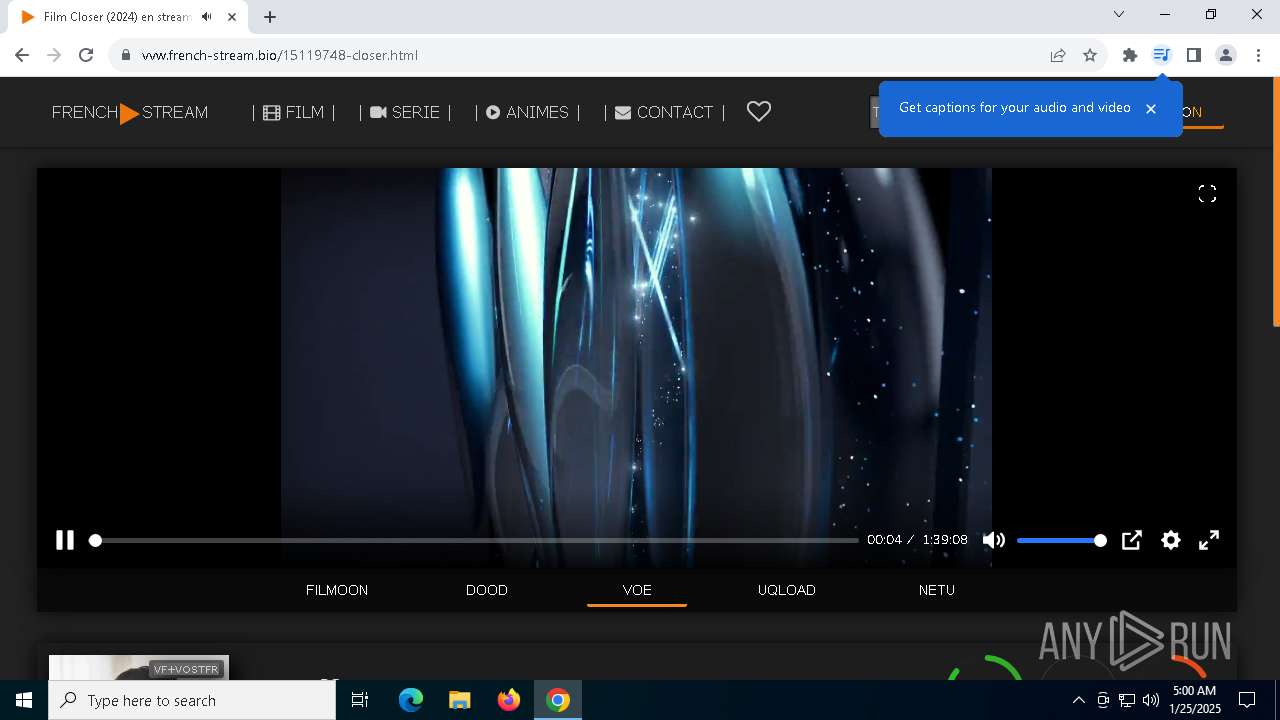Open the favorites heart icon
The width and height of the screenshot is (1280, 720).
[759, 112]
